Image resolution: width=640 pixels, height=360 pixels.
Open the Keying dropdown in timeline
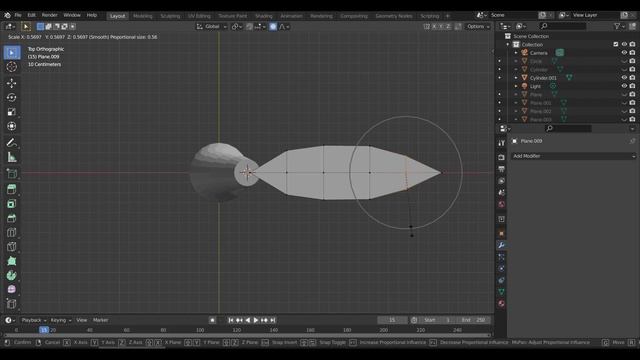click(61, 320)
